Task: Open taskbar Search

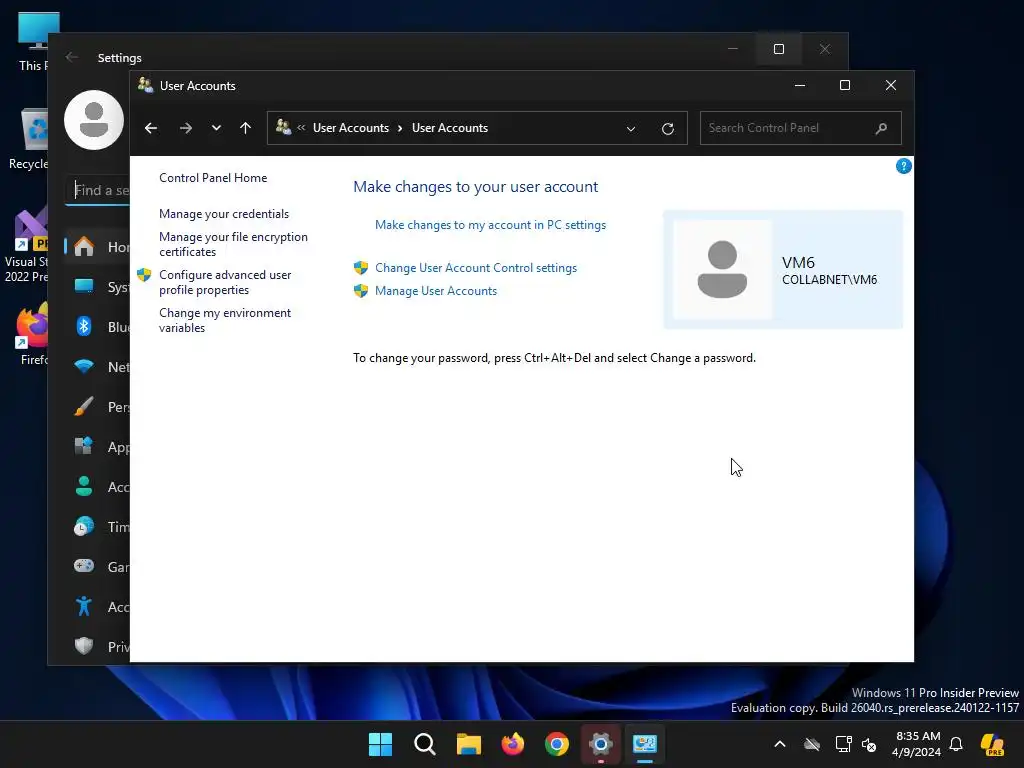Action: pyautogui.click(x=424, y=744)
